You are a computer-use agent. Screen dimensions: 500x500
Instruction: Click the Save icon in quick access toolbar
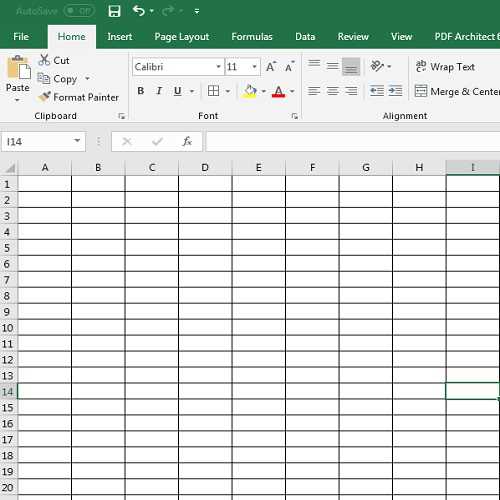click(114, 11)
